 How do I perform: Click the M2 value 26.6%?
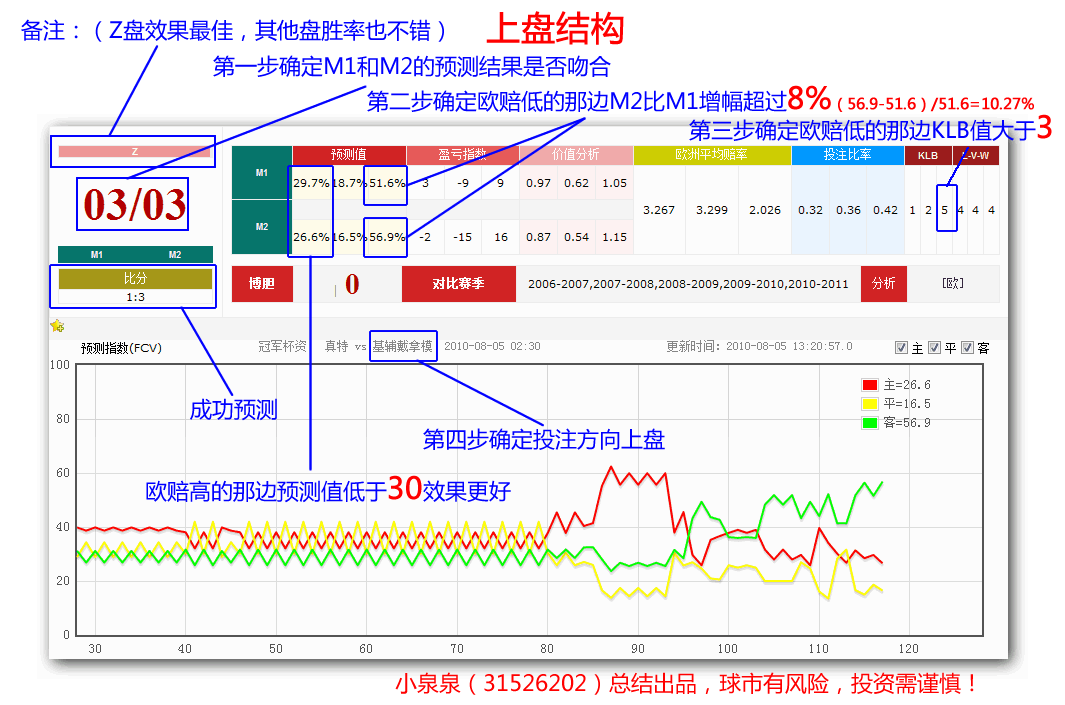pos(311,237)
